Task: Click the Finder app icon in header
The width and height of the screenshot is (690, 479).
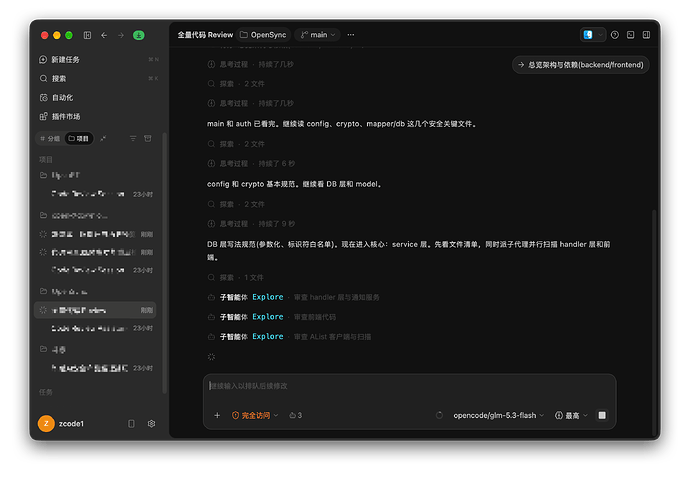Action: click(x=588, y=35)
